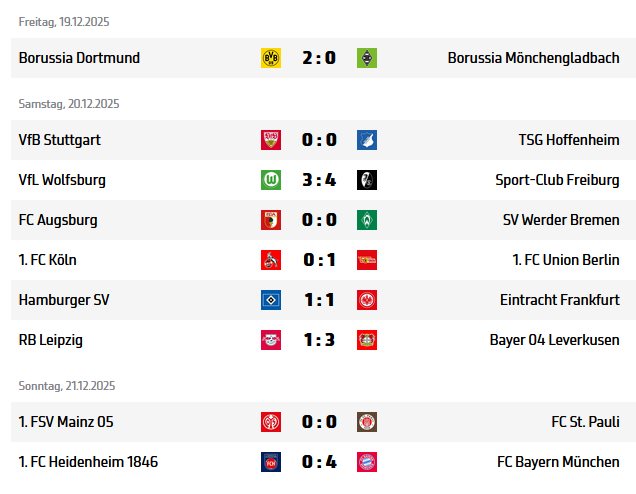Click the Eintracht Frankfurt eagle crest
Image resolution: width=636 pixels, height=494 pixels.
(367, 300)
